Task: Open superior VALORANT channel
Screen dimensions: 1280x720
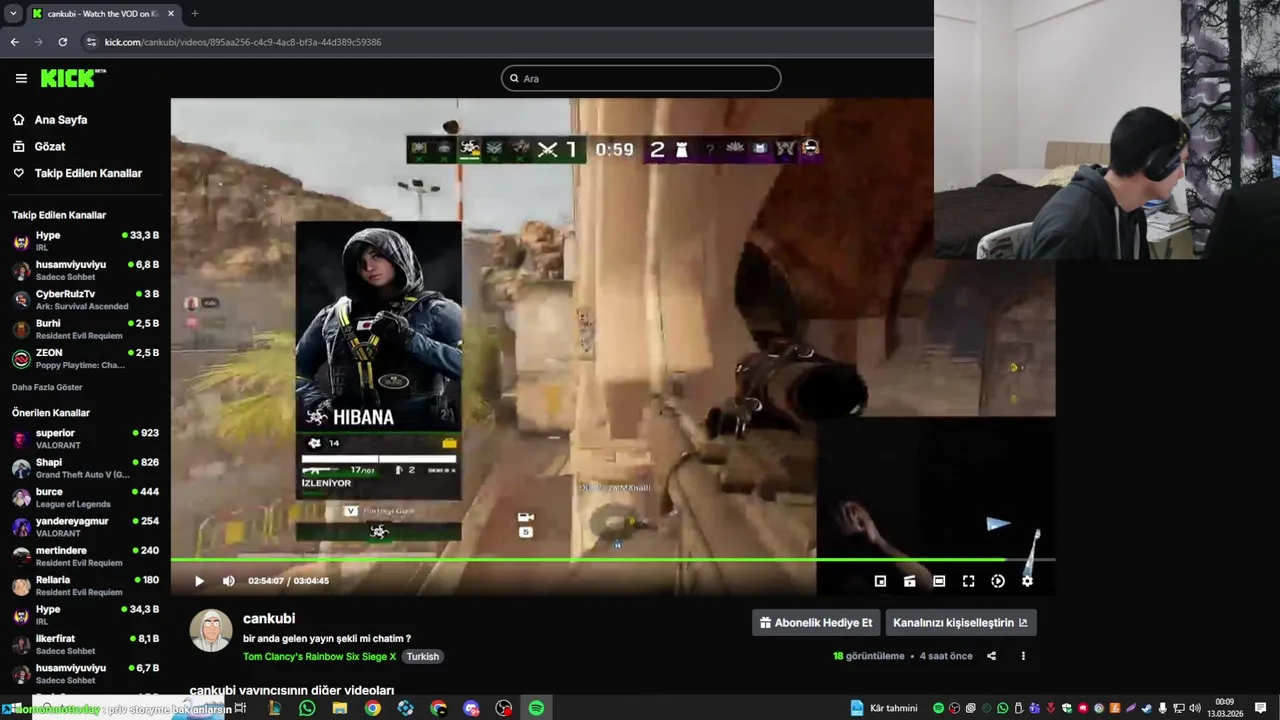Action: pyautogui.click(x=85, y=439)
